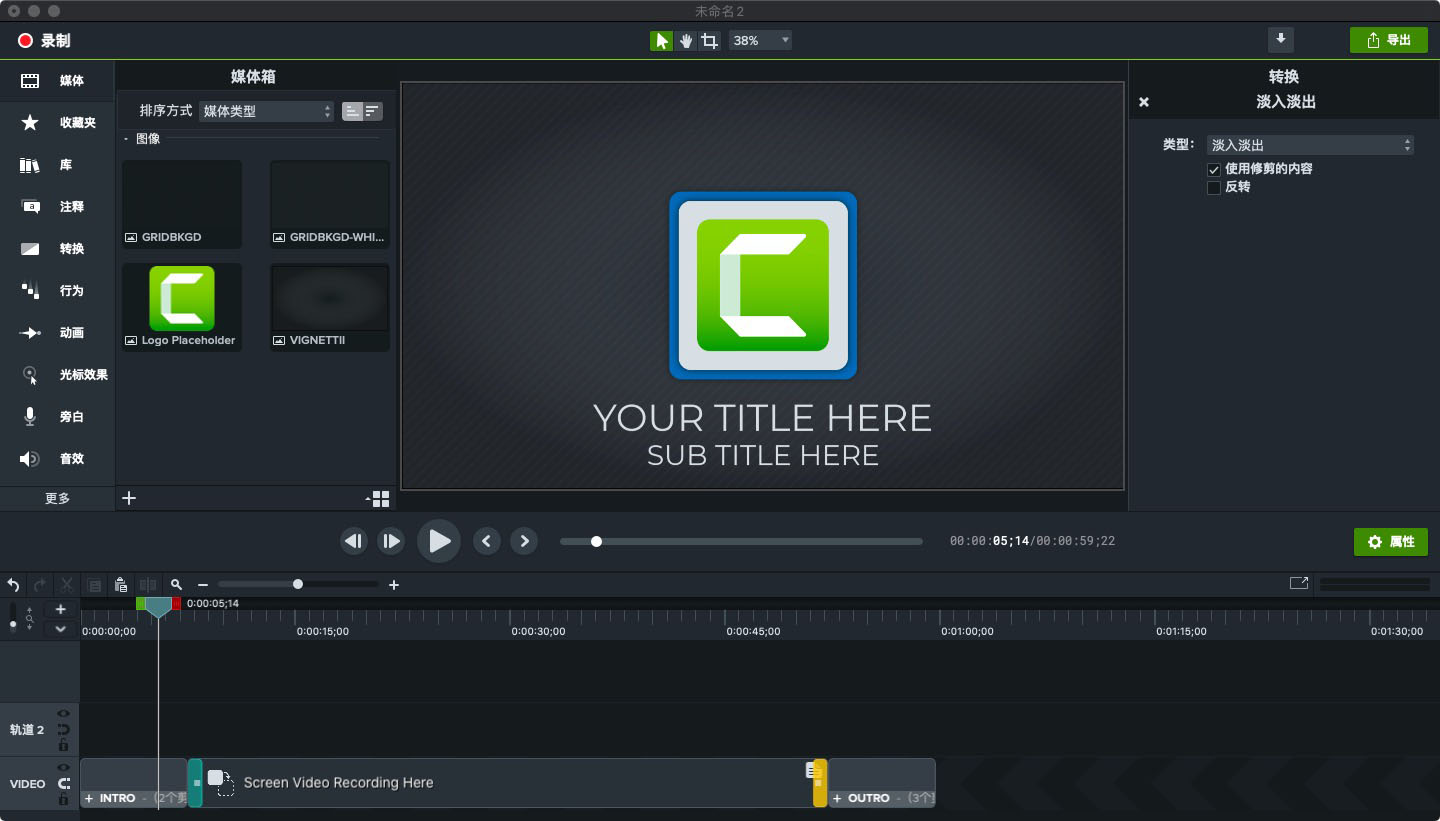This screenshot has height=821, width=1440.
Task: Enable the 反转 checkbox
Action: [x=1214, y=188]
